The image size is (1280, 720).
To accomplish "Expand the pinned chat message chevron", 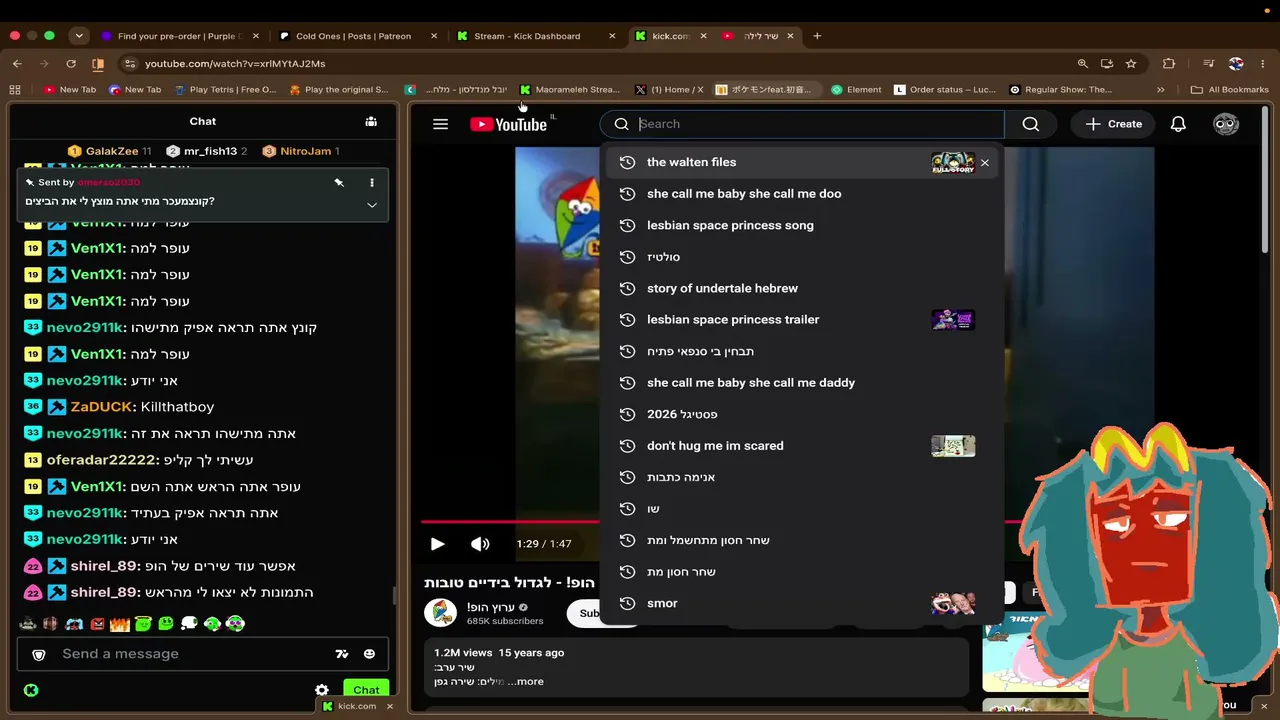I will click(372, 205).
